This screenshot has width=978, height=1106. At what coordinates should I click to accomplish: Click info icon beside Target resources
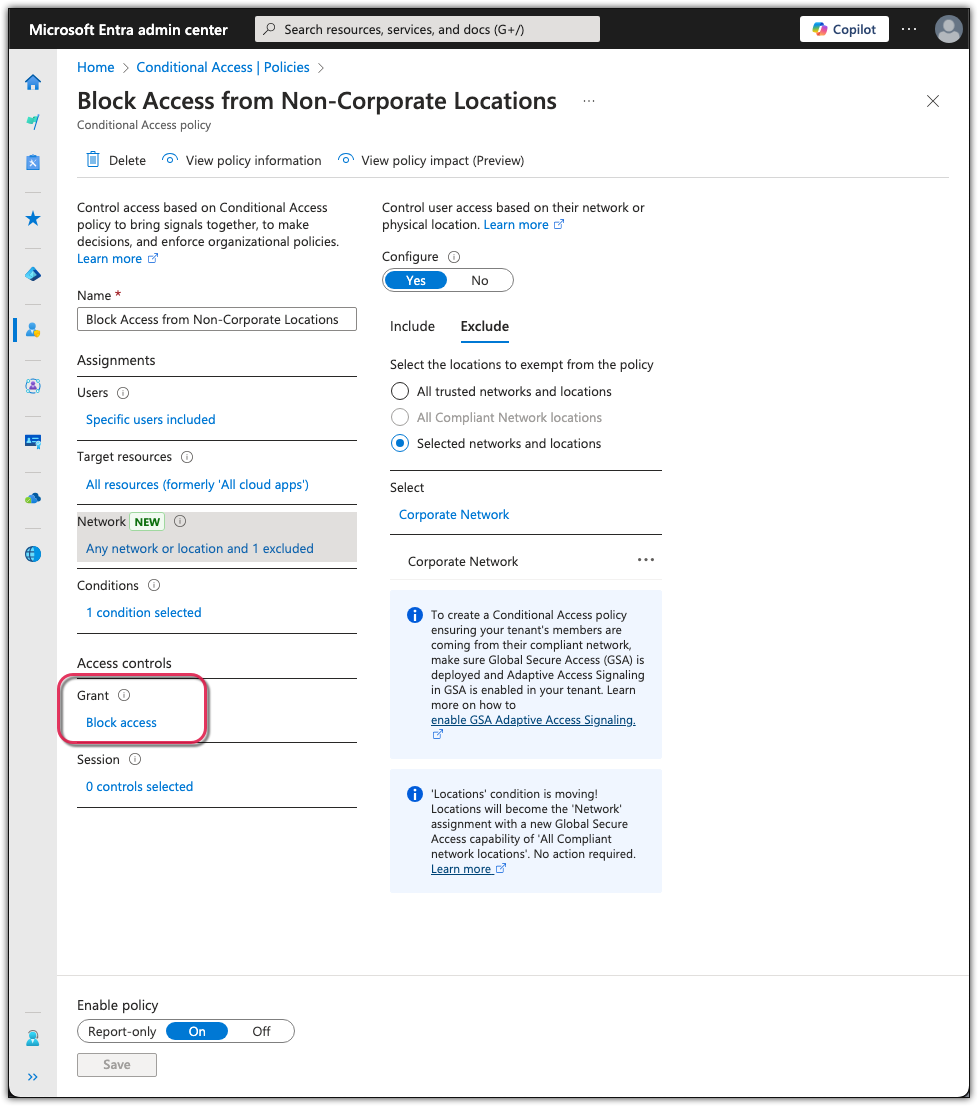(x=187, y=457)
